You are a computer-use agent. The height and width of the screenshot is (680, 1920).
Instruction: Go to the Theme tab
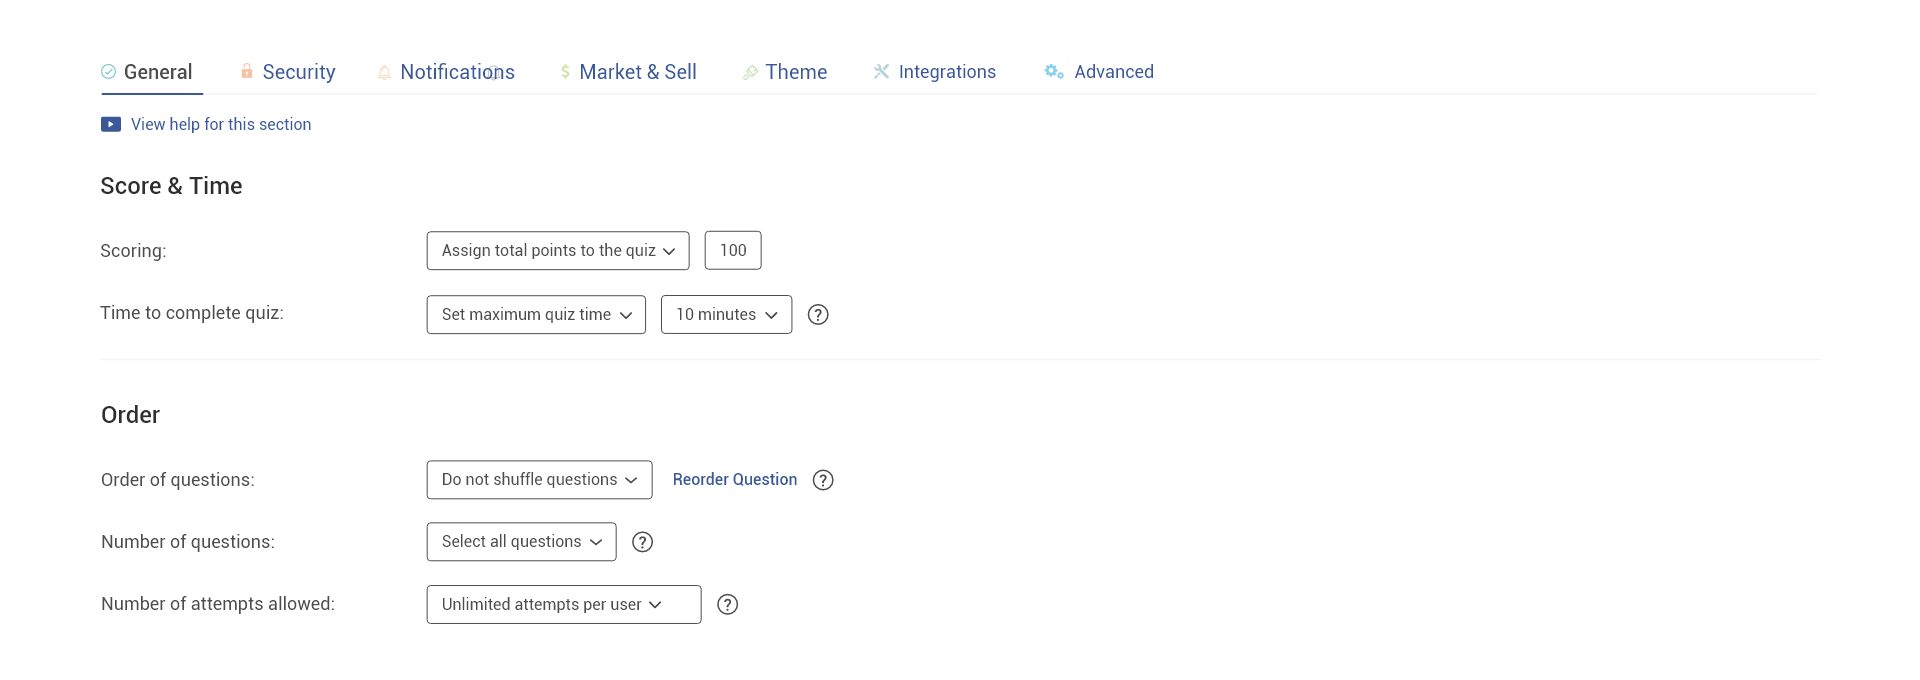tap(795, 72)
